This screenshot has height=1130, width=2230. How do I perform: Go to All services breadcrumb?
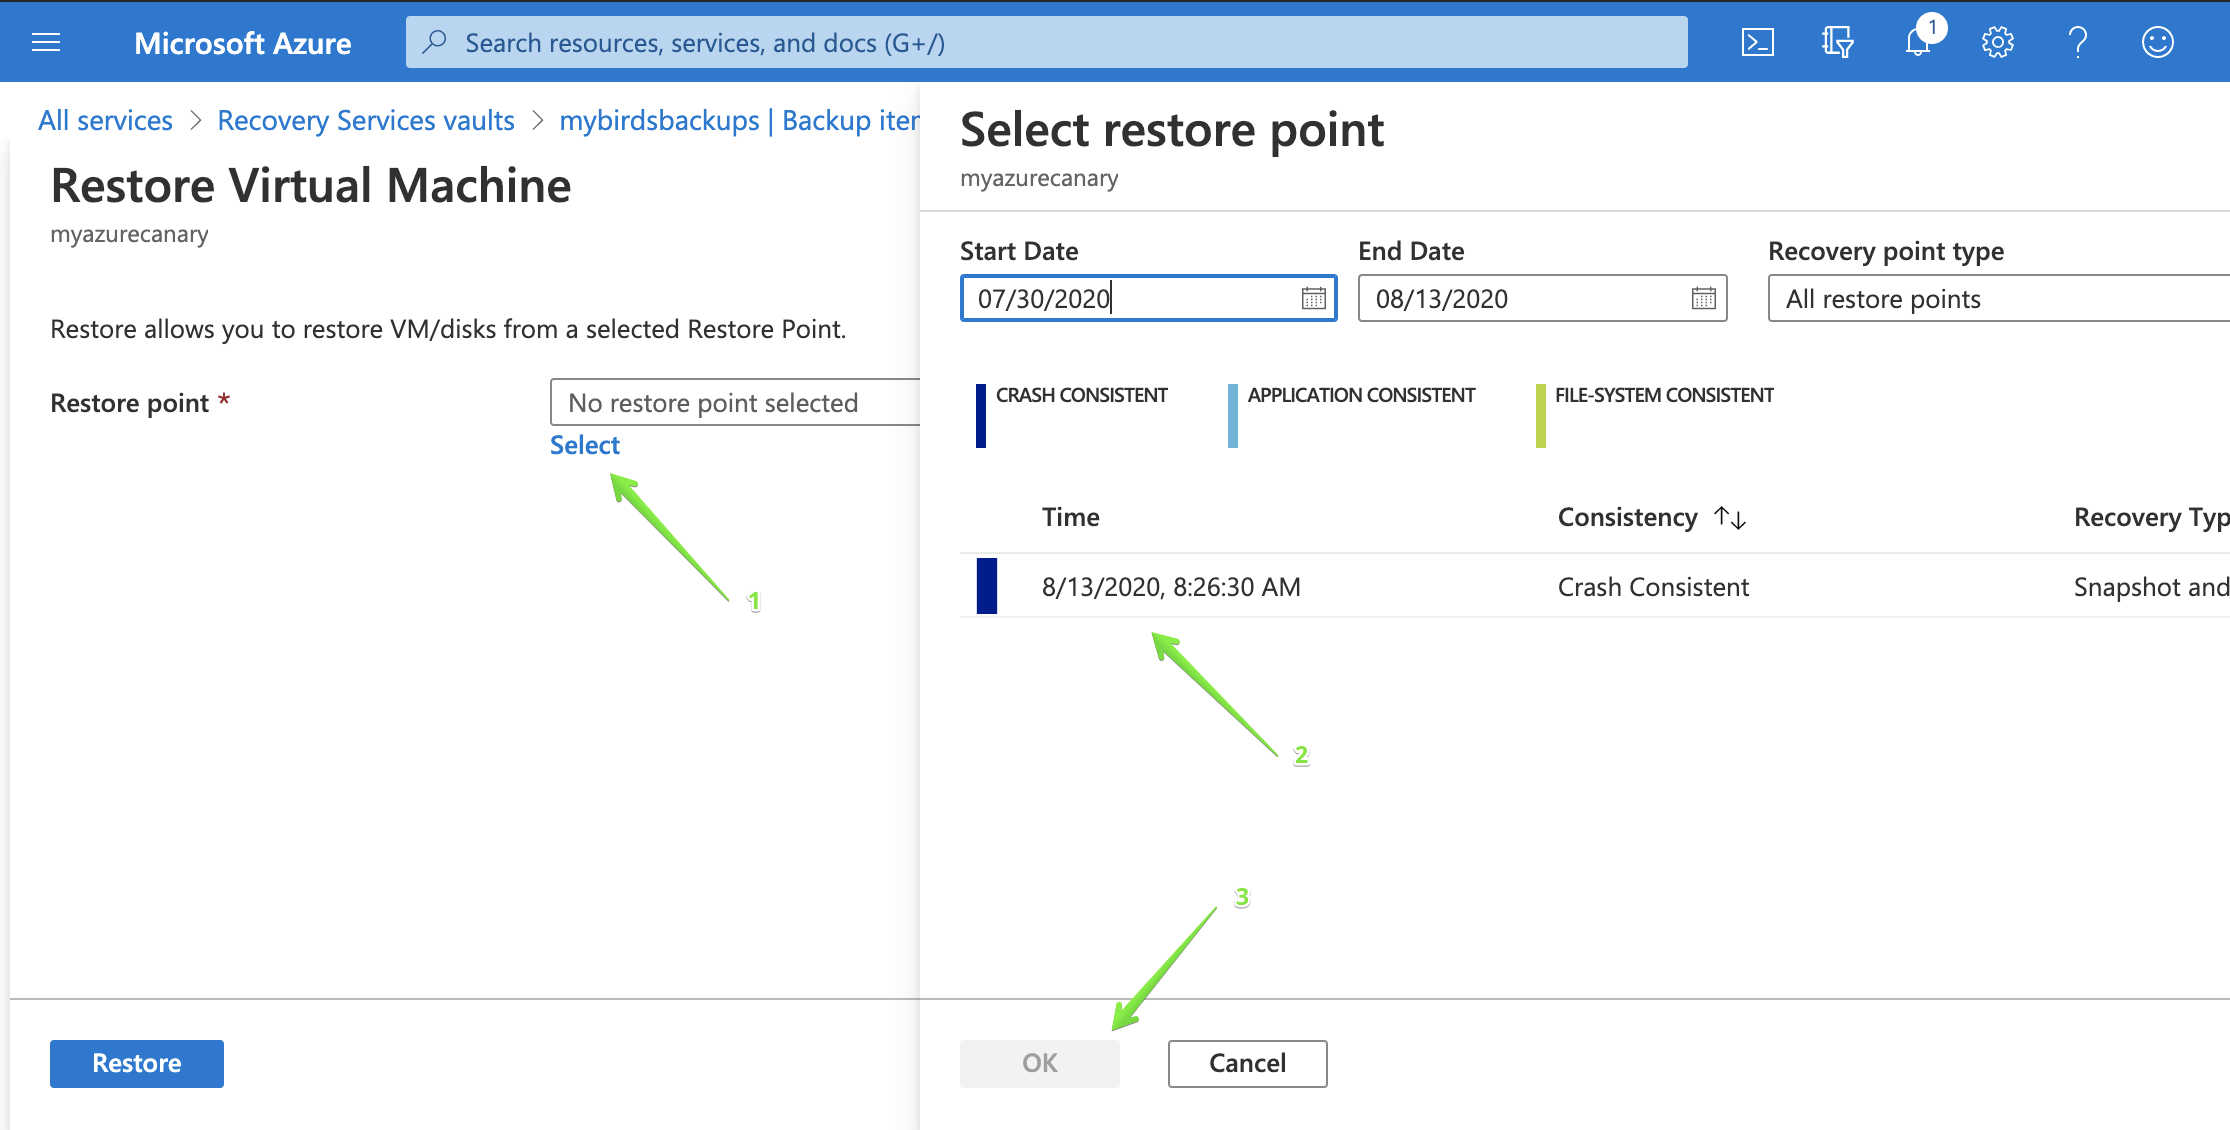[105, 120]
